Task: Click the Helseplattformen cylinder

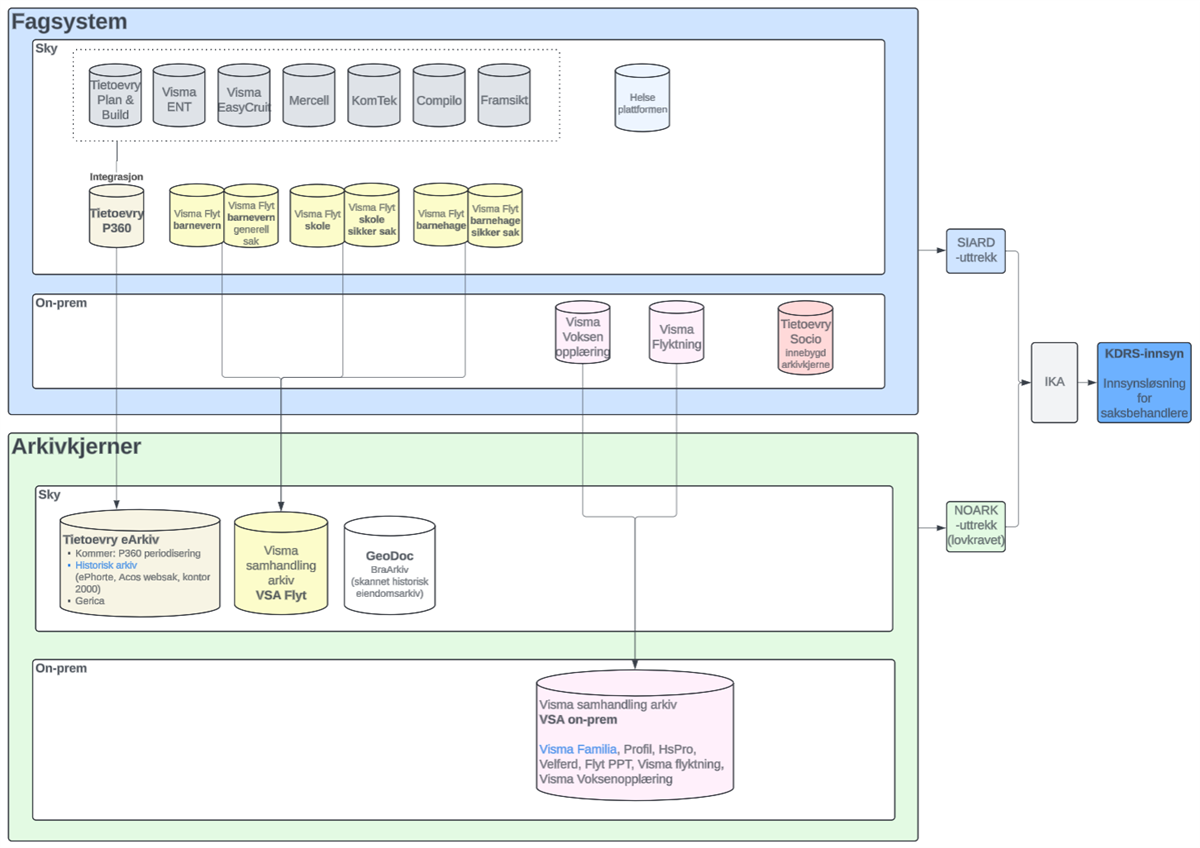Action: click(x=642, y=99)
